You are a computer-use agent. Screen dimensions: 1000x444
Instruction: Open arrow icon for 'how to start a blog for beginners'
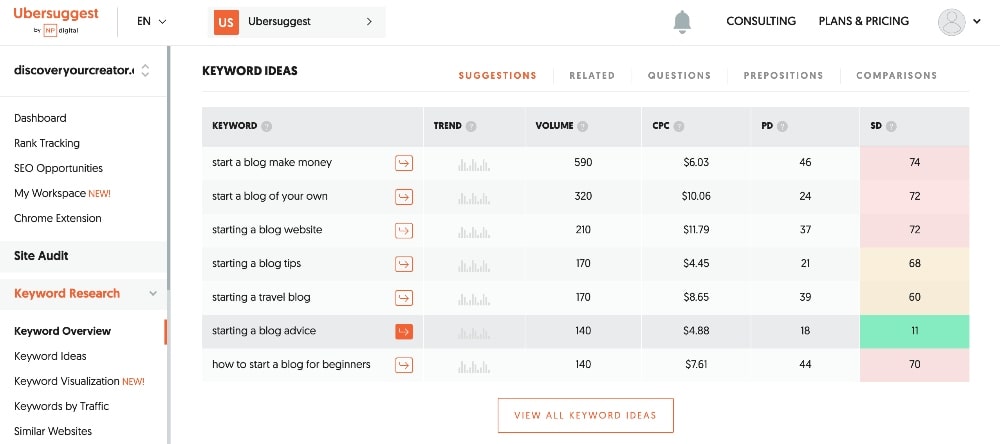404,365
